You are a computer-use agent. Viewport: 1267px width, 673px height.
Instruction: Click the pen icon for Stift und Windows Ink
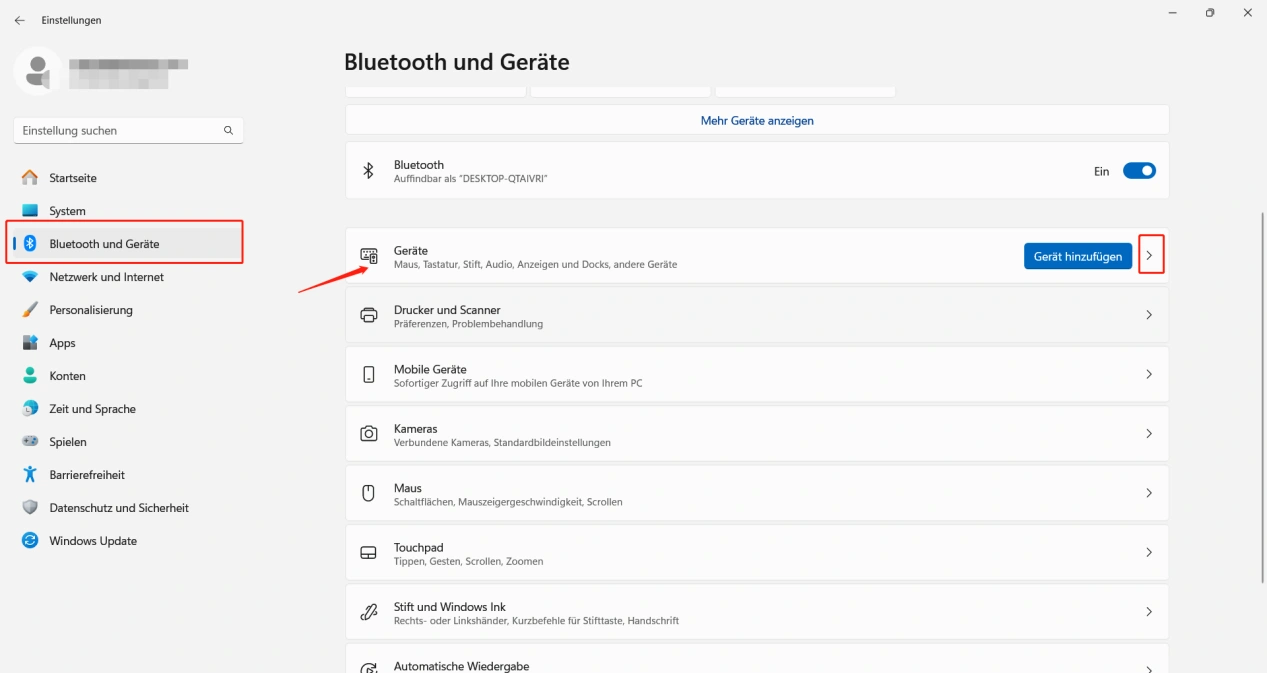point(369,612)
